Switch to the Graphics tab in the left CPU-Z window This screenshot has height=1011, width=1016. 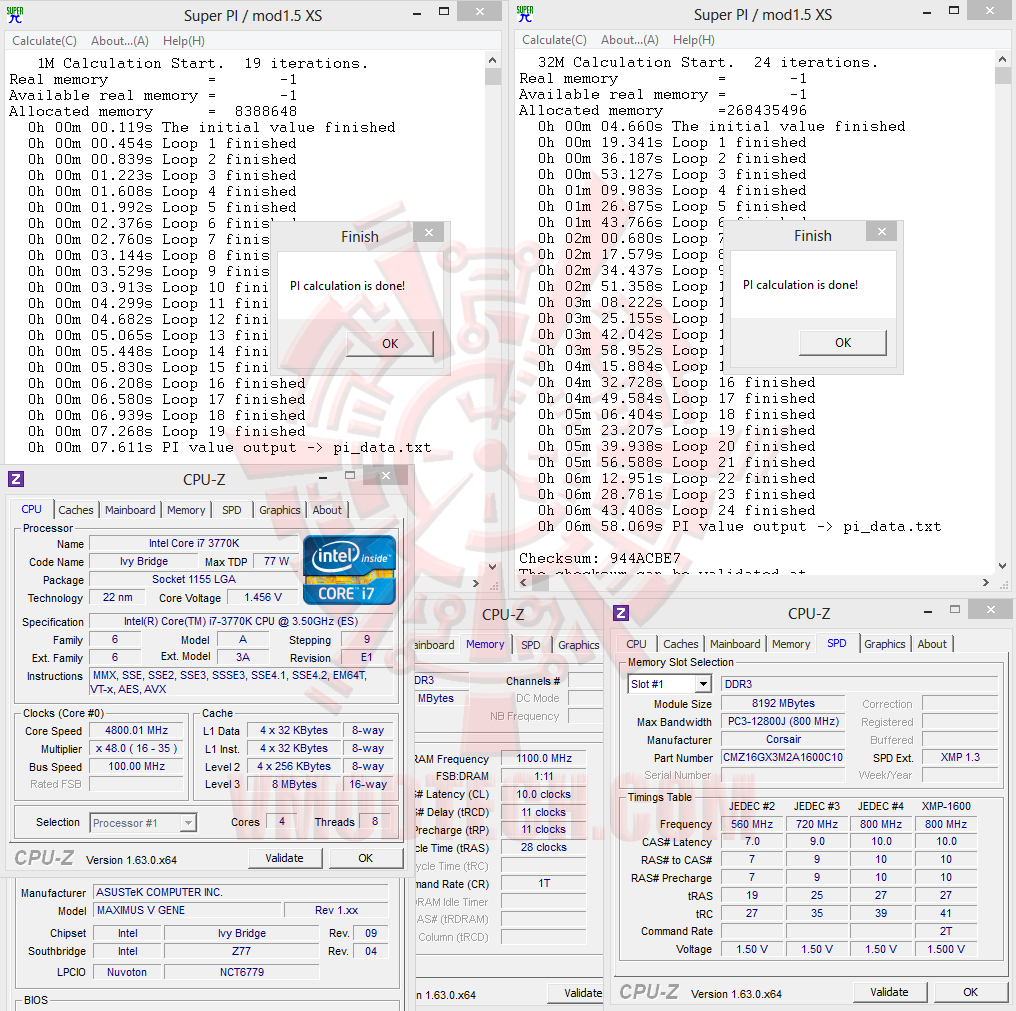coord(279,510)
